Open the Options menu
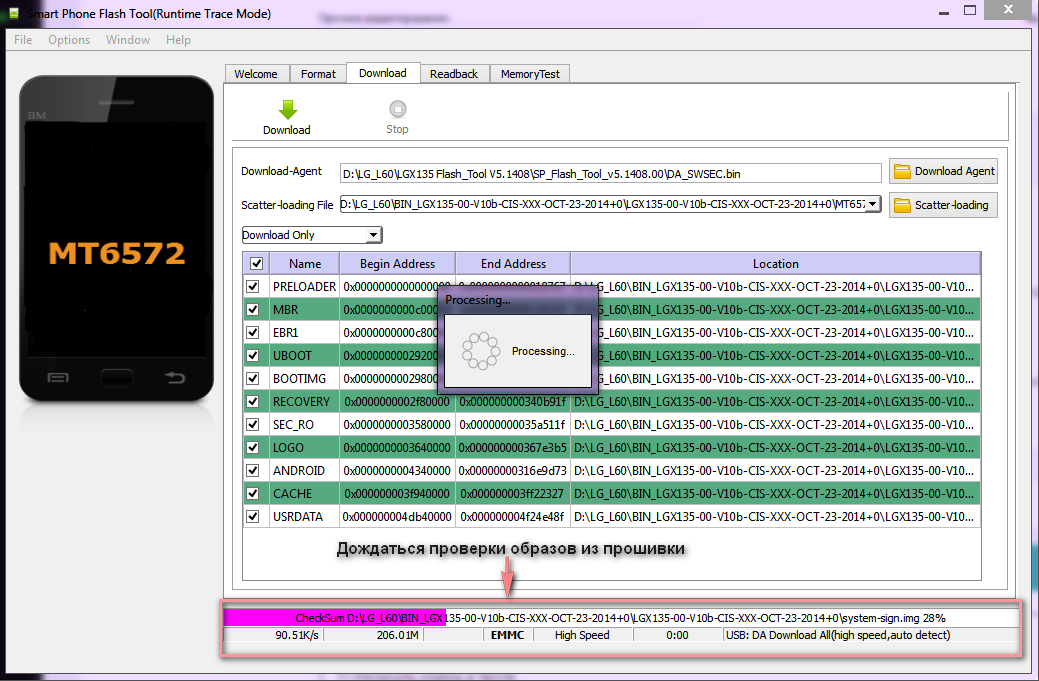This screenshot has width=1039, height=681. click(69, 40)
